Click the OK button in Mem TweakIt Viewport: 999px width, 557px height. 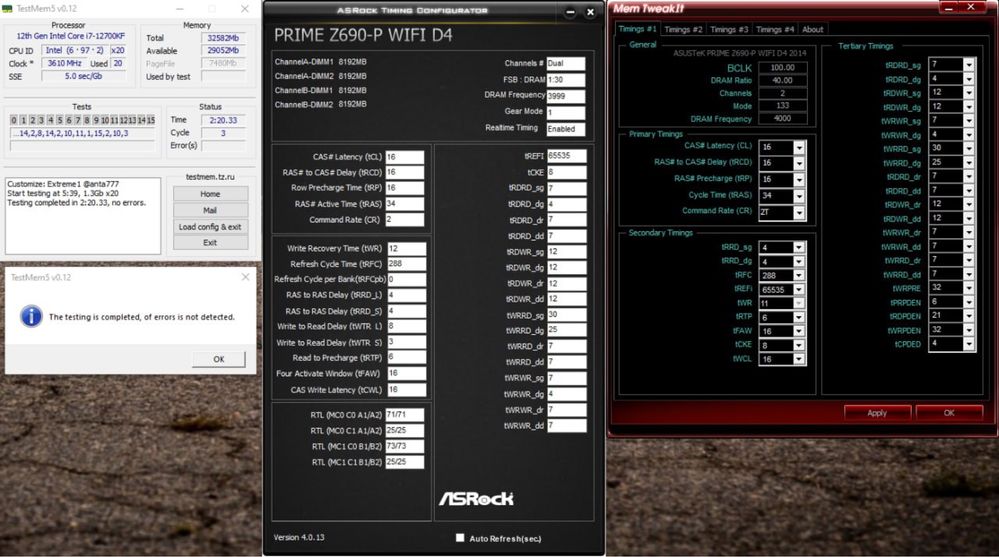tap(949, 413)
